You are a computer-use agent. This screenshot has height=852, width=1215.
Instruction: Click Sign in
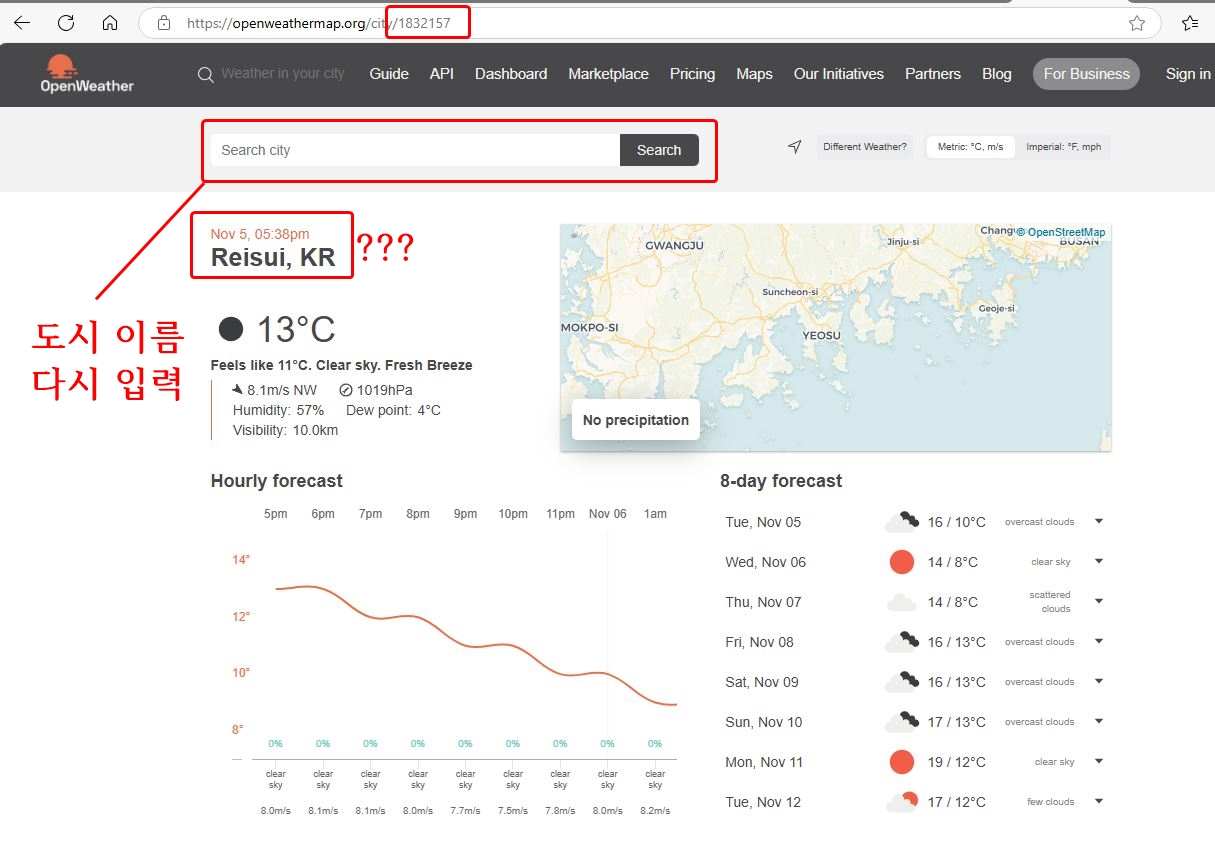pos(1188,74)
